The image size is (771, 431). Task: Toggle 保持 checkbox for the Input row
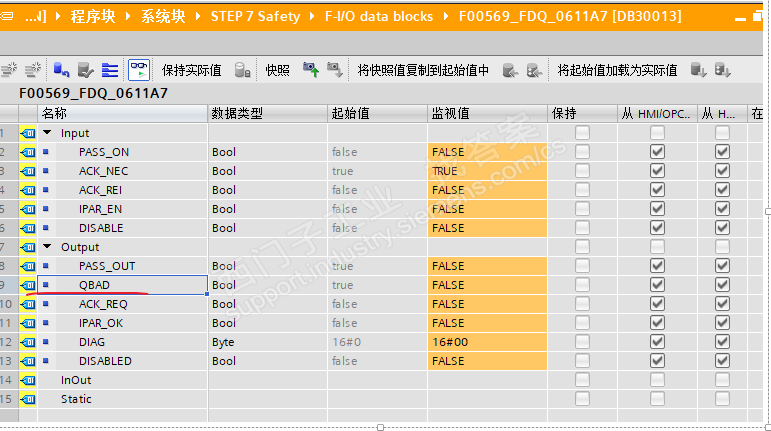tap(582, 133)
